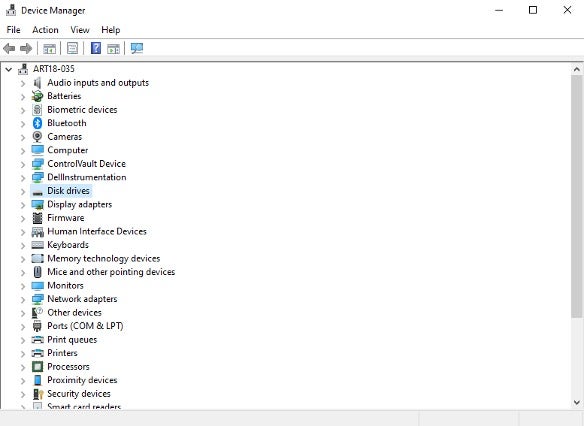Click the ART18-035 computer root icon

[23, 69]
